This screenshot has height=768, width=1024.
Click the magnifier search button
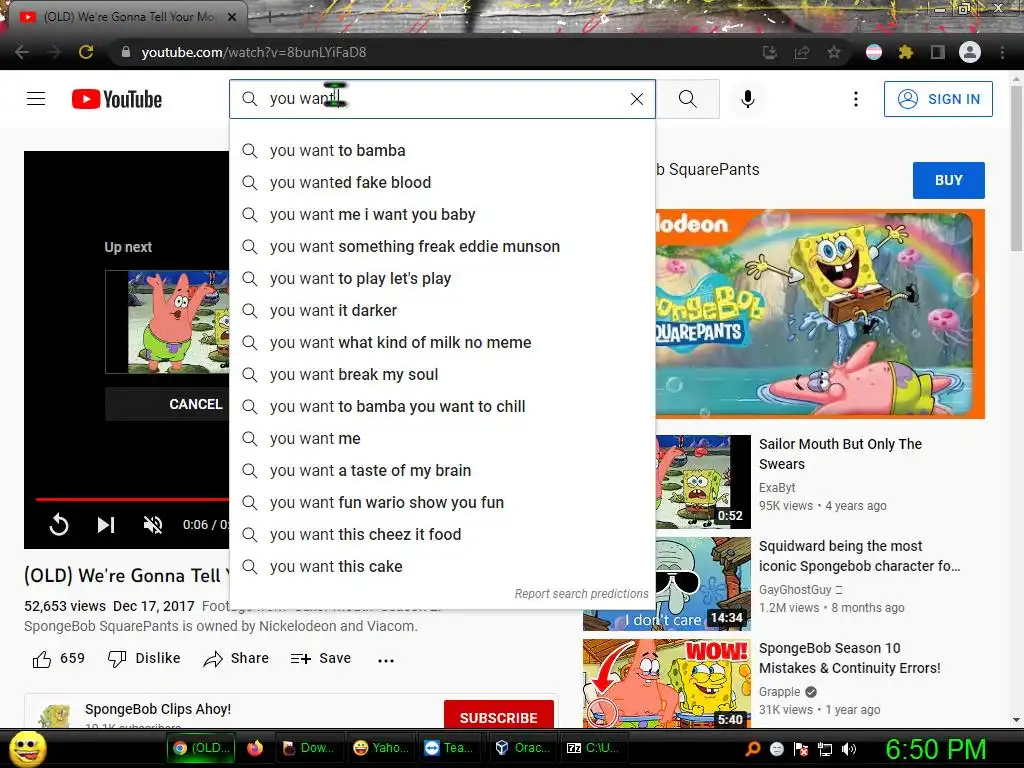(687, 99)
